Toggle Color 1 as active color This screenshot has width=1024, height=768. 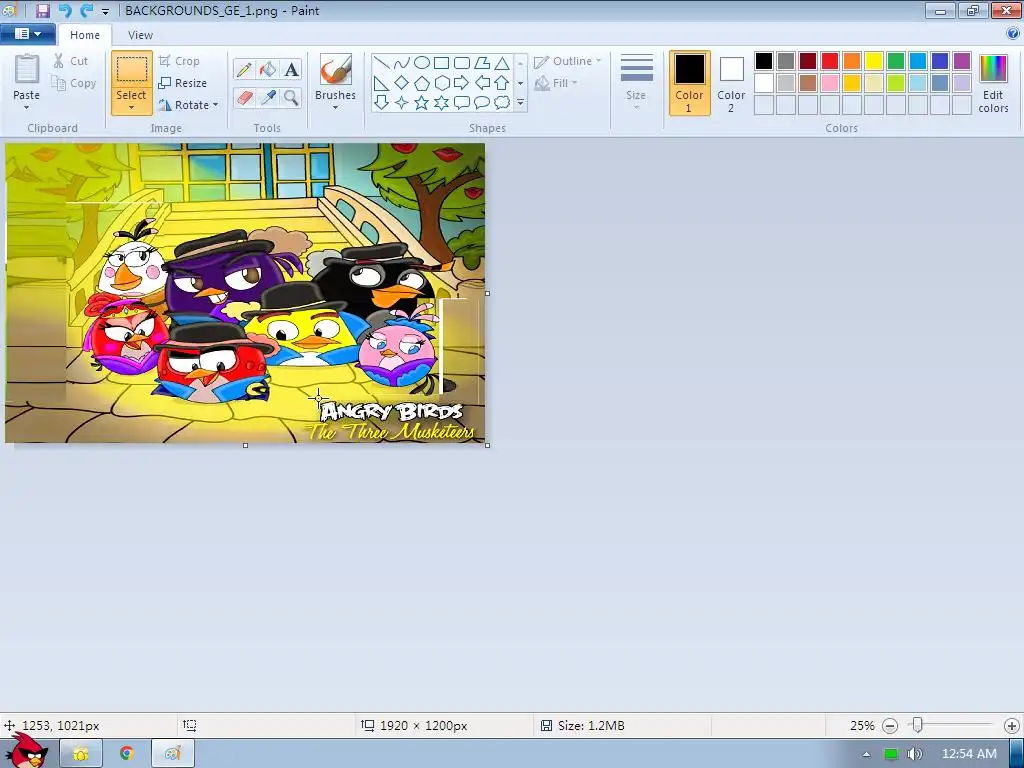coord(690,83)
